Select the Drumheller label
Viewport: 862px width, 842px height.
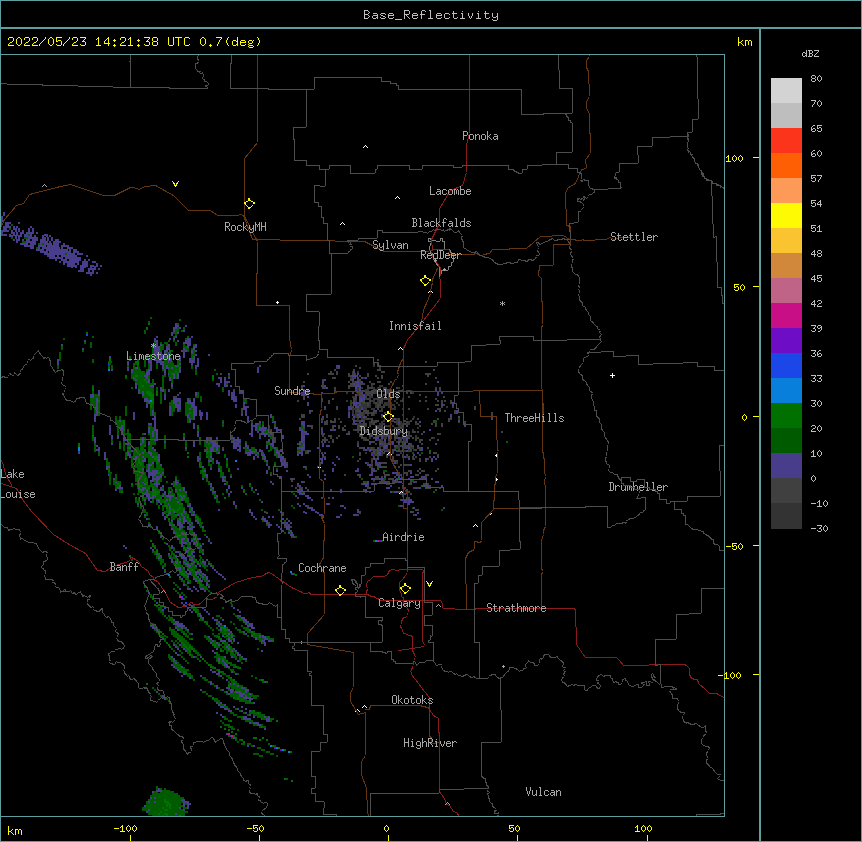638,487
